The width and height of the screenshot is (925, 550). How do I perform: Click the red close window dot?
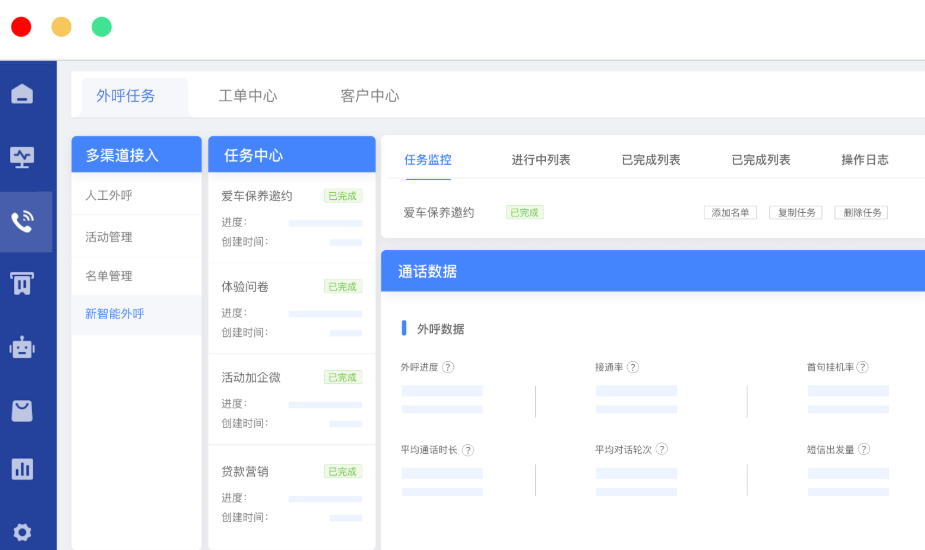pos(21,27)
